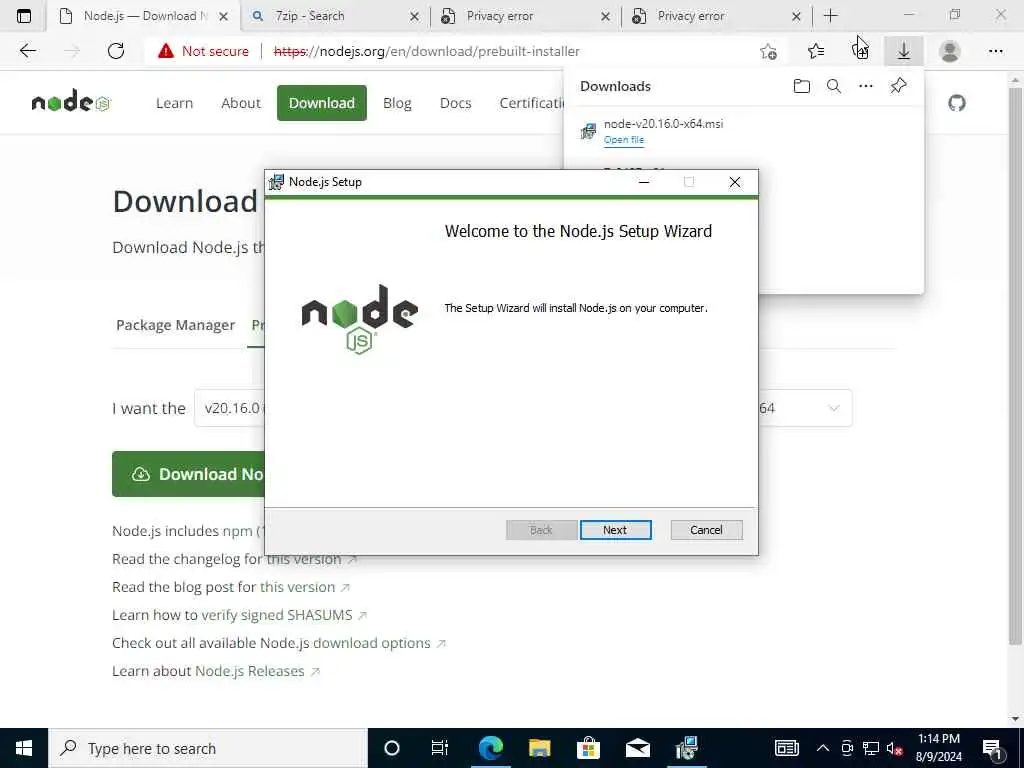Switch to the Package Manager tab
1024x768 pixels.
point(175,325)
